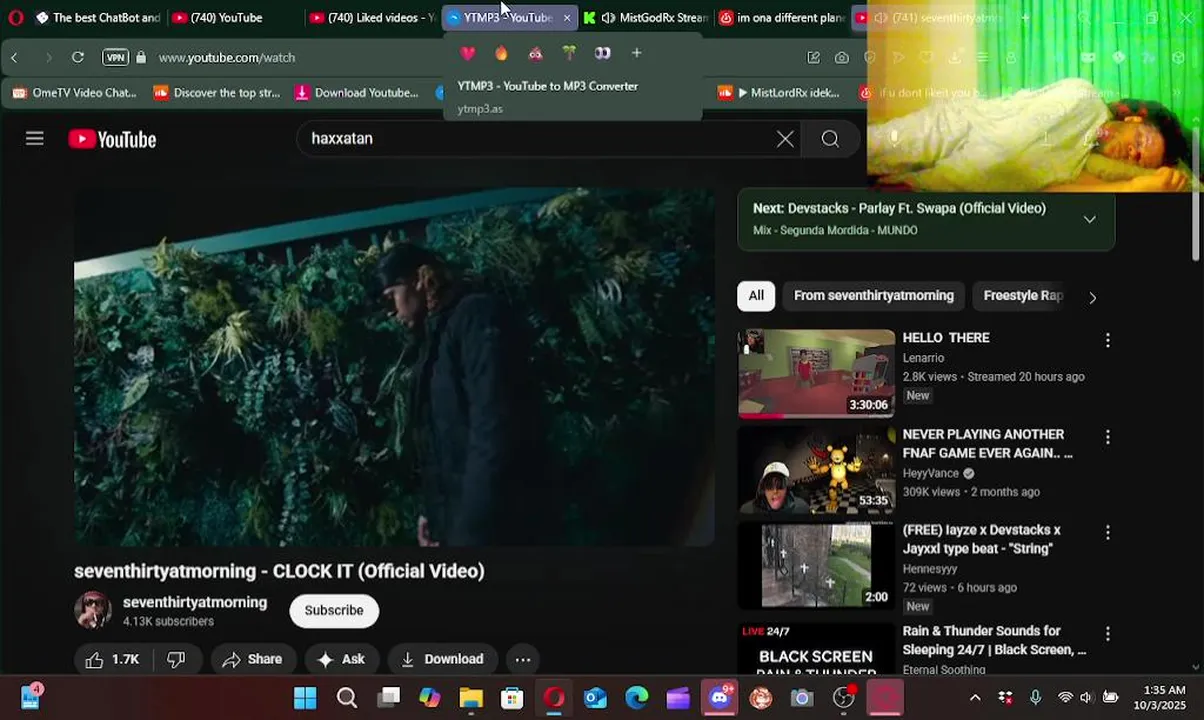Open more actions three-dot menu under video

523,659
